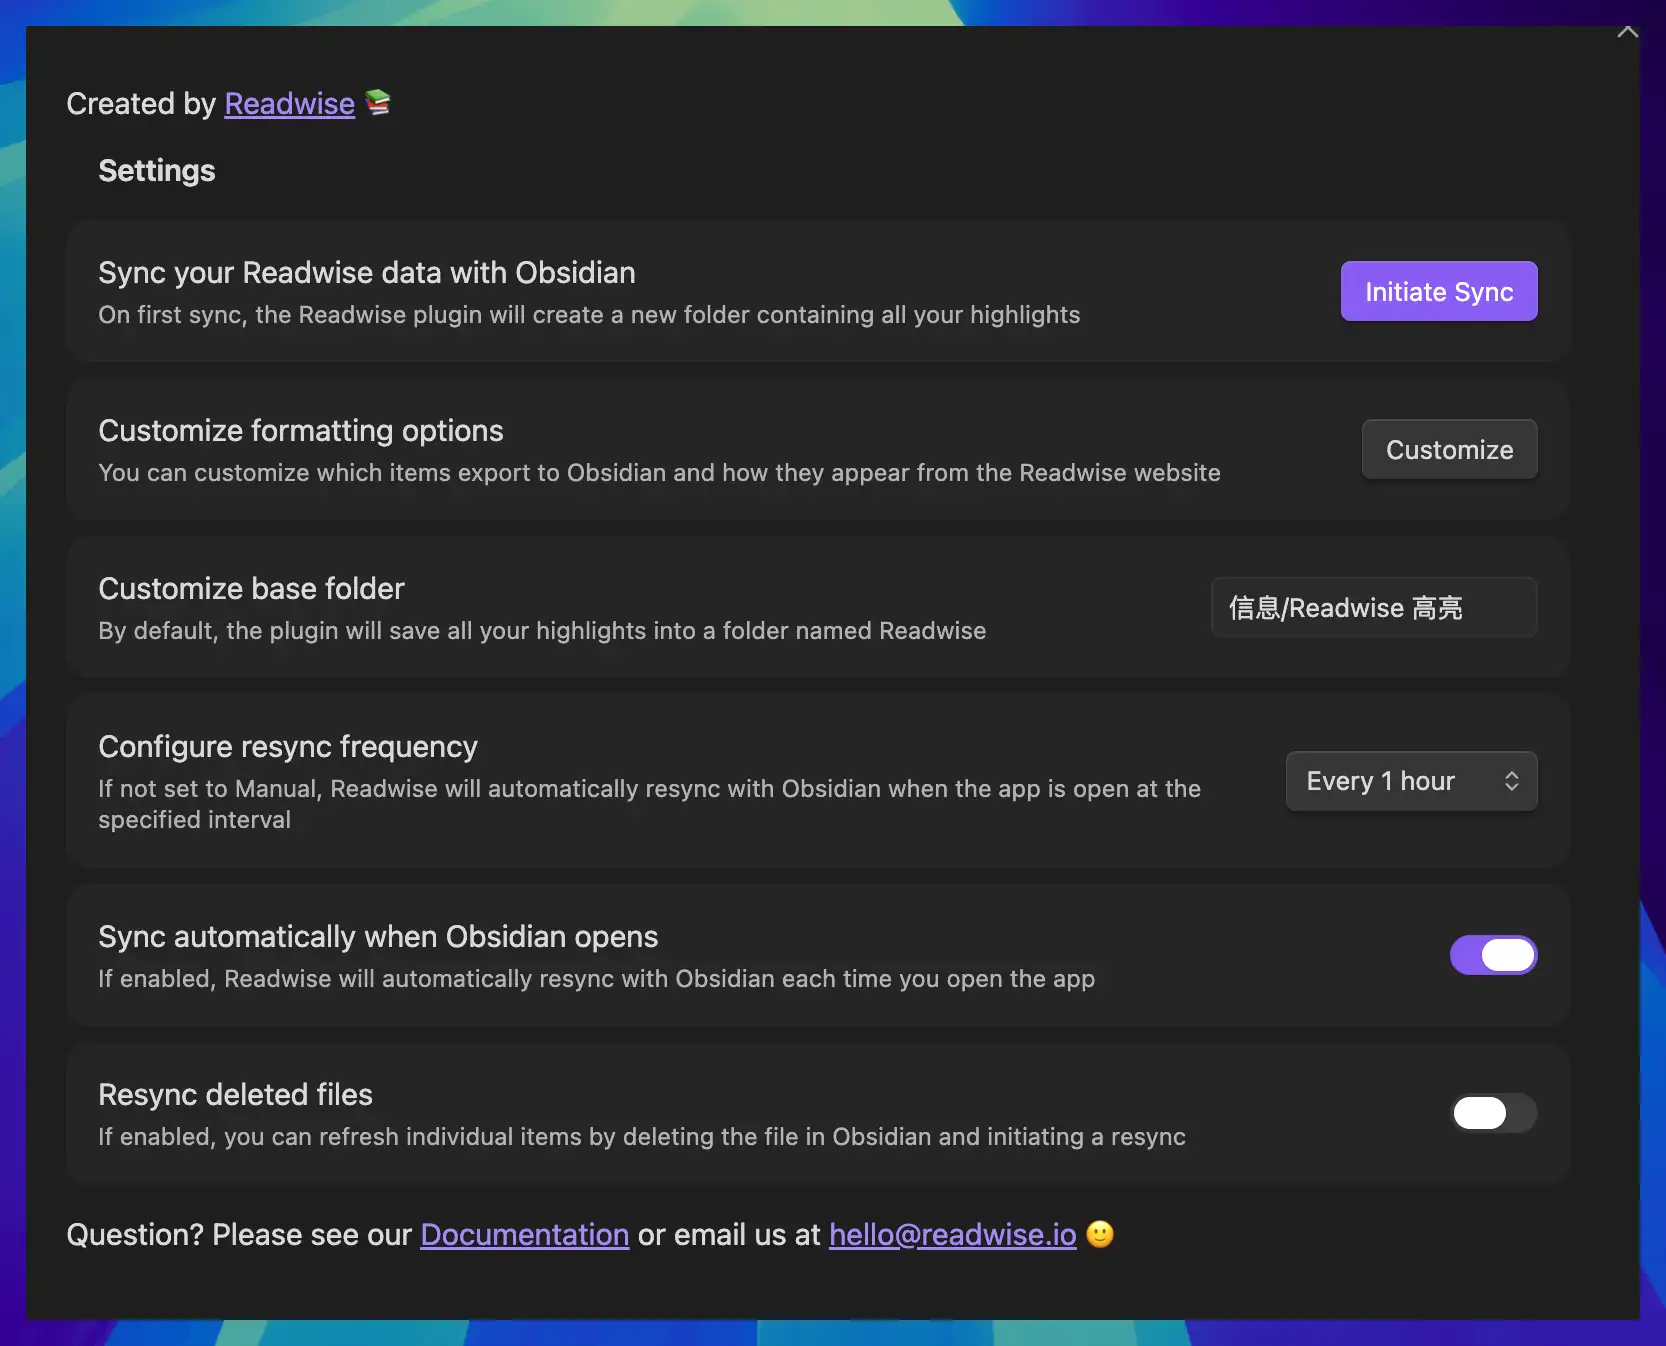
Task: Click the description starting 'By default, the plugin'
Action: coord(542,631)
